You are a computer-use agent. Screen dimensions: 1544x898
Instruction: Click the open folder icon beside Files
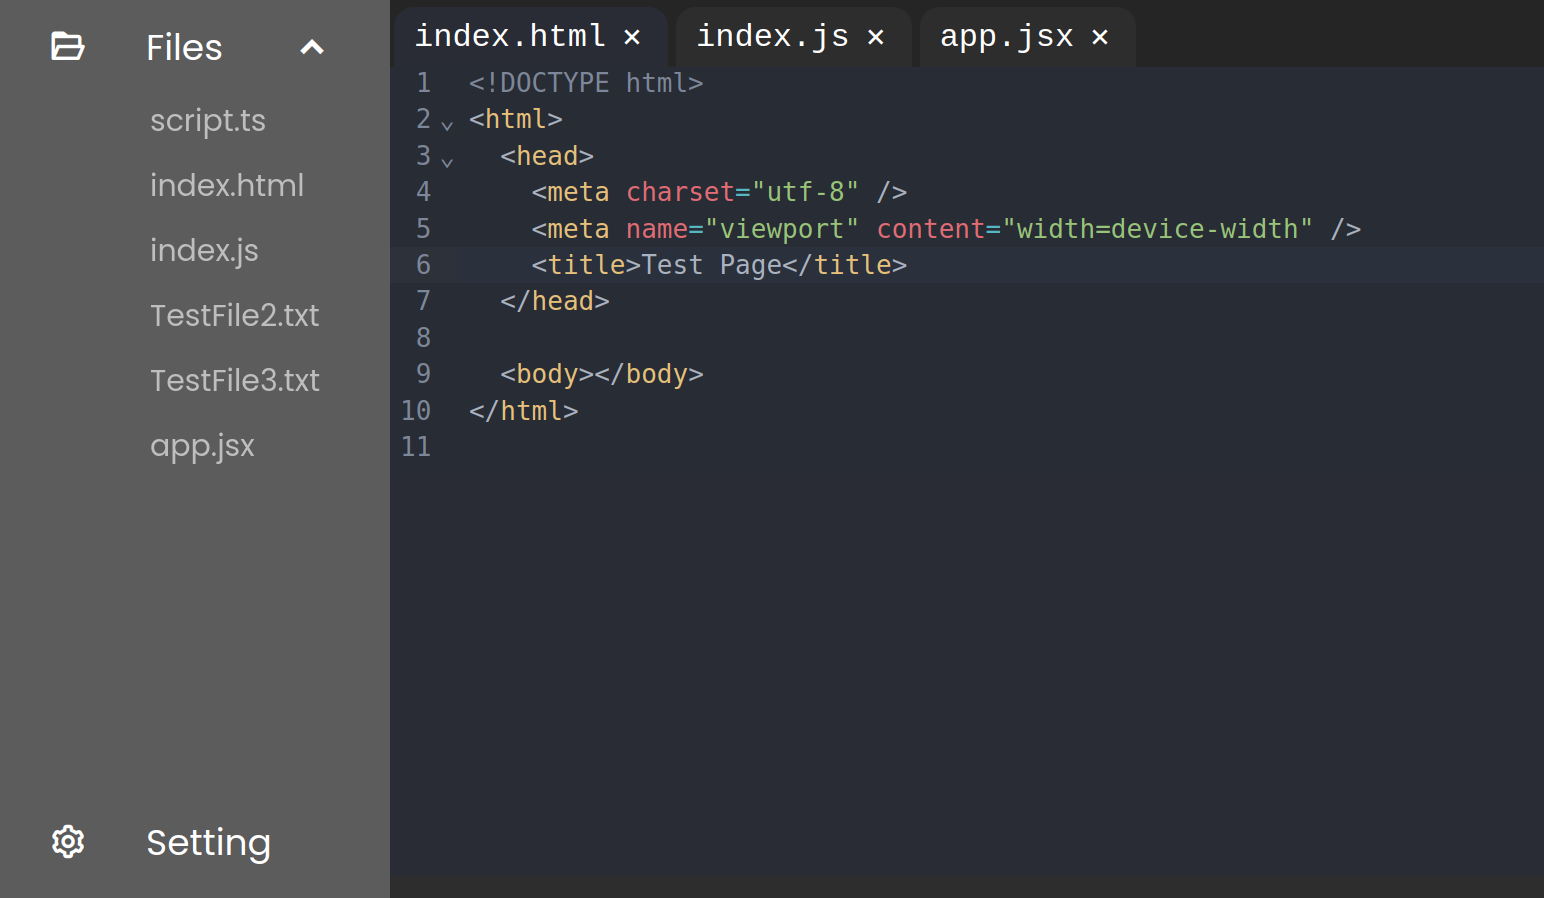tap(68, 46)
